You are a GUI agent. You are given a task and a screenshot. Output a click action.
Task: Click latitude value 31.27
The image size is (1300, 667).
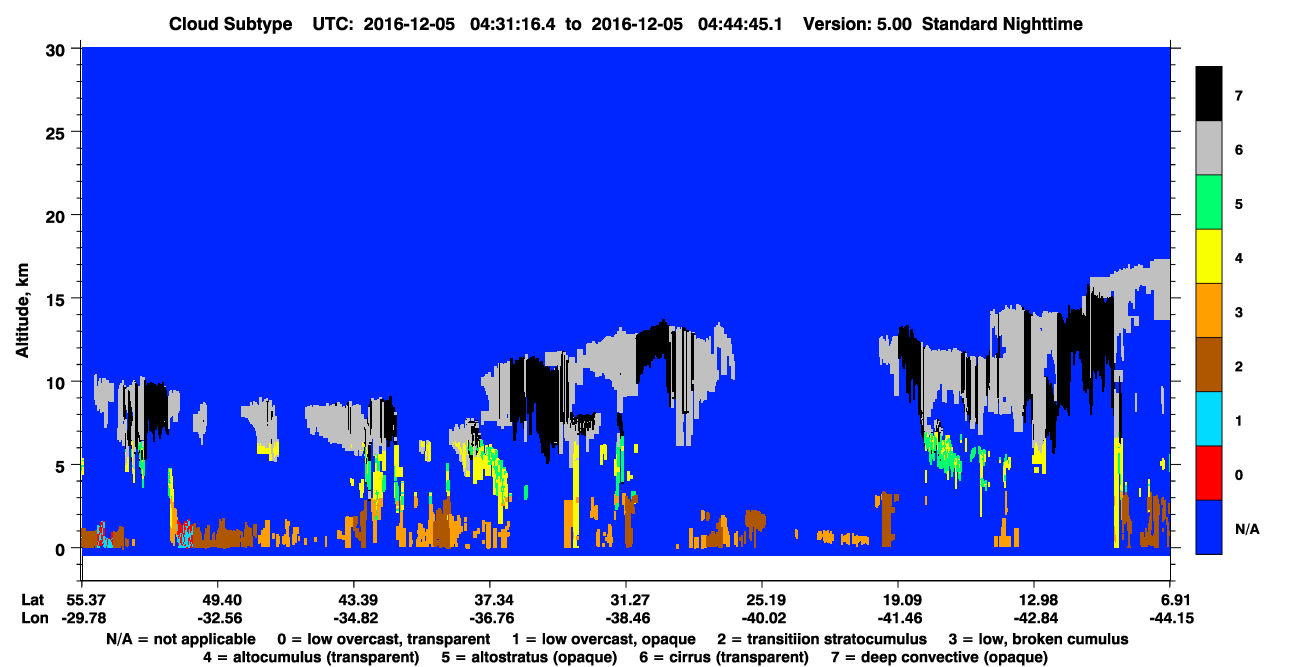coord(626,600)
